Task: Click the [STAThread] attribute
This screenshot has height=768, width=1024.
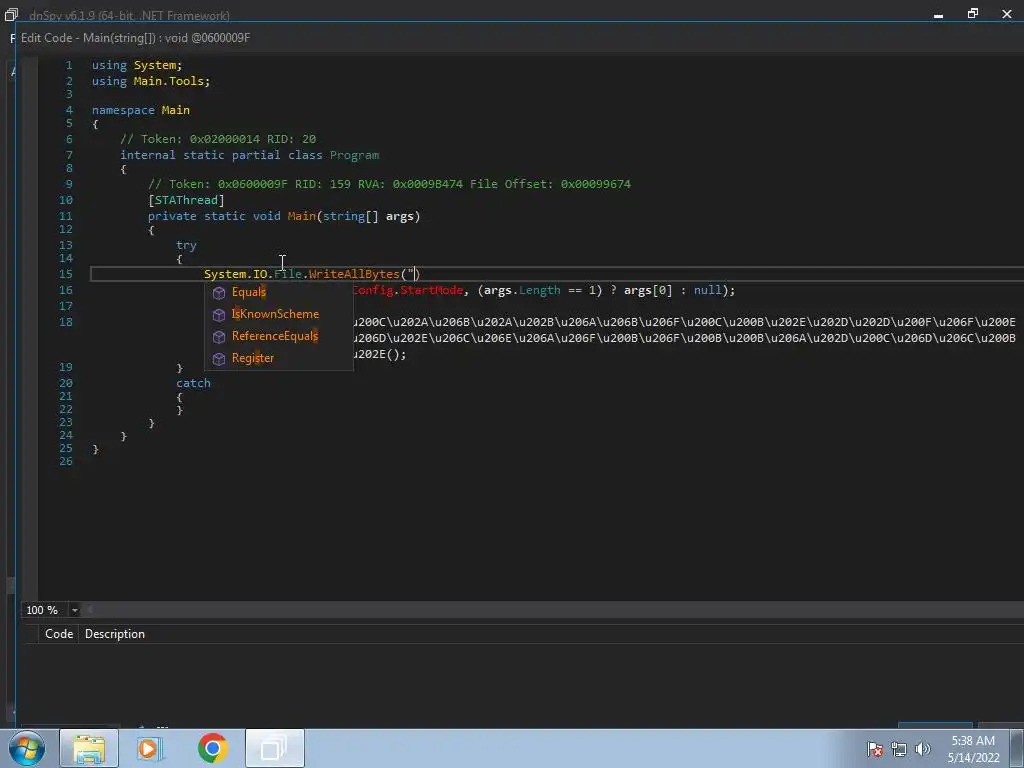Action: coord(186,200)
